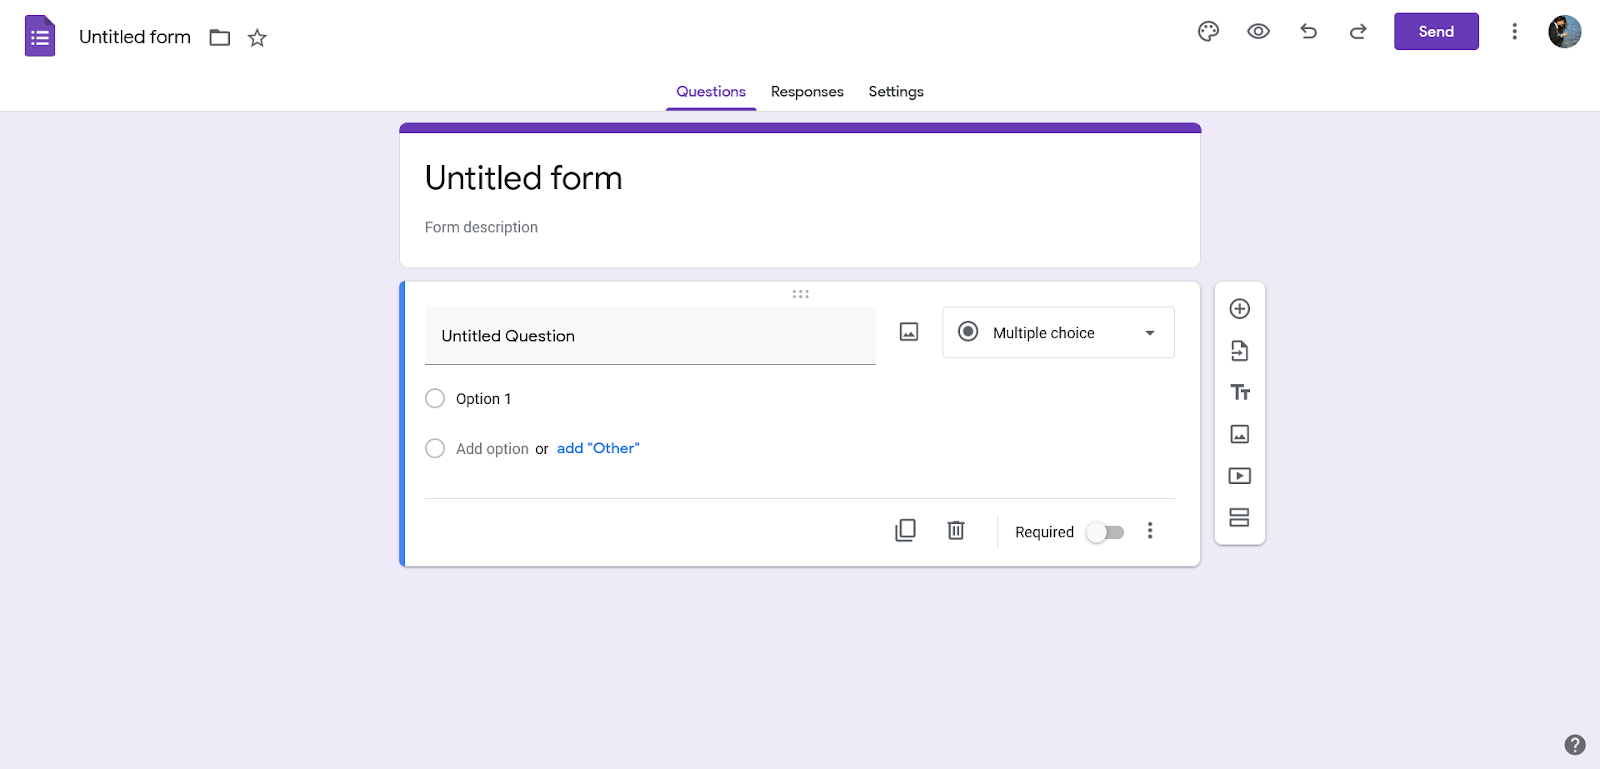1600x769 pixels.
Task: Switch to the Responses tab
Action: pyautogui.click(x=807, y=91)
